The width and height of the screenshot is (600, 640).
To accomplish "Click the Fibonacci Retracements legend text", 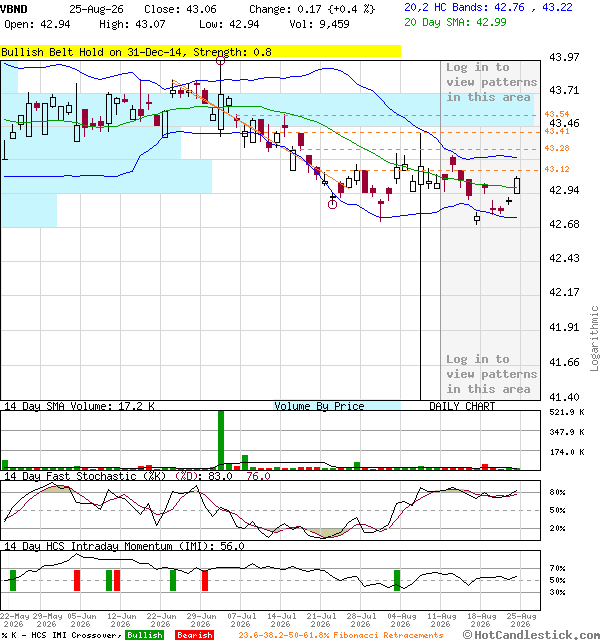I will (341, 635).
